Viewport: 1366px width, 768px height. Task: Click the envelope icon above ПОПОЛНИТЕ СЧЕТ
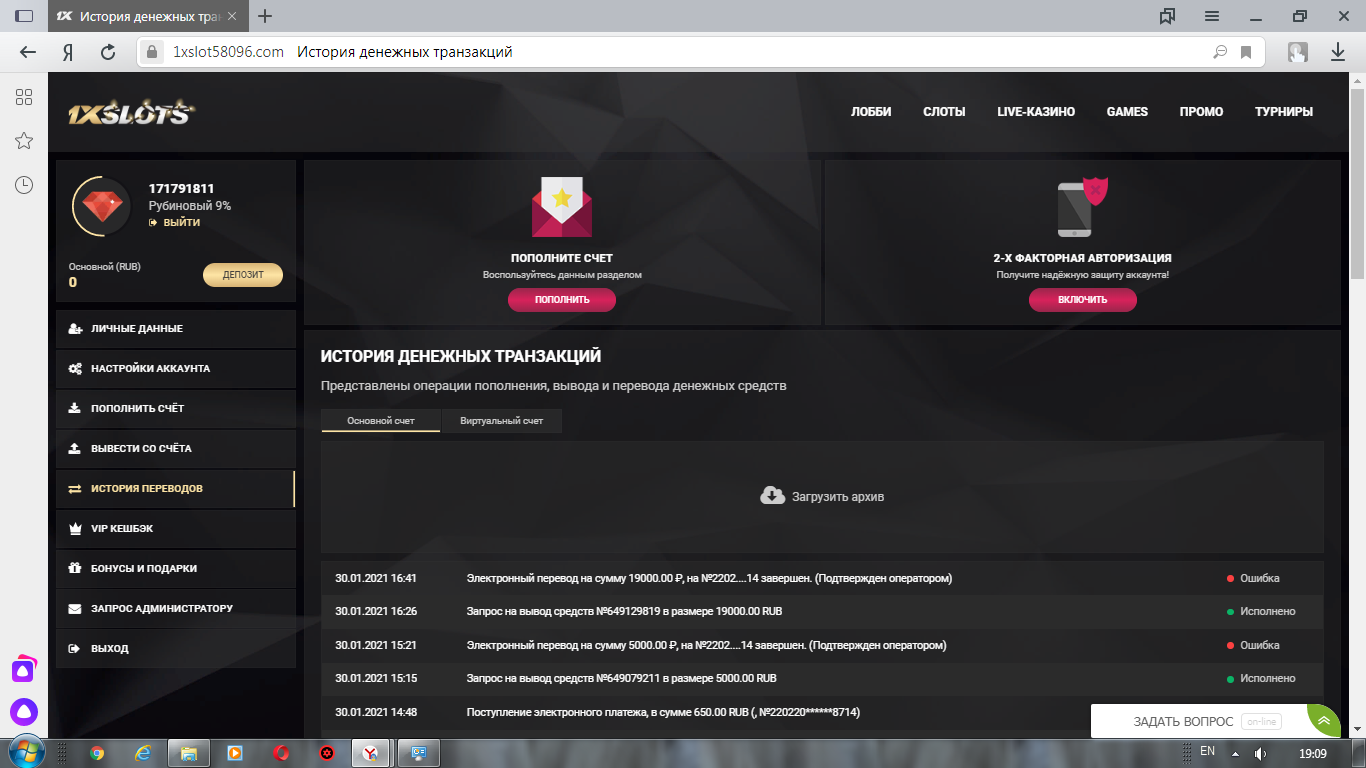tap(562, 207)
